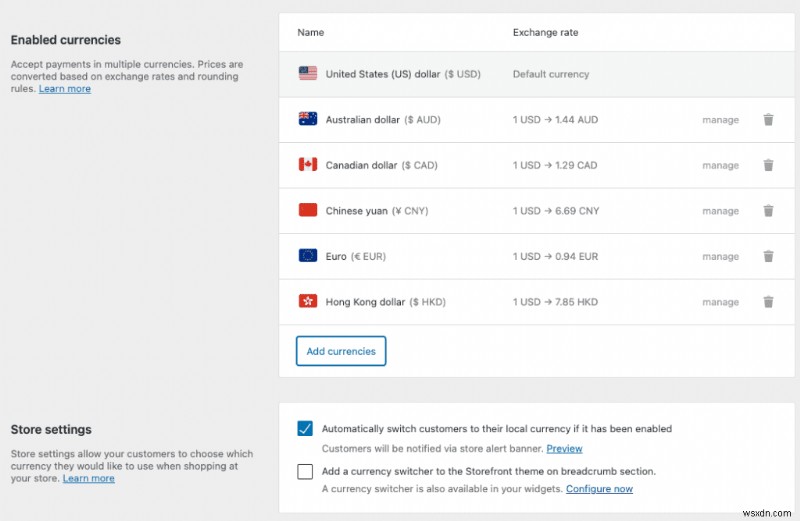Click the Canadian flag icon
Image resolution: width=800 pixels, height=521 pixels.
(308, 165)
